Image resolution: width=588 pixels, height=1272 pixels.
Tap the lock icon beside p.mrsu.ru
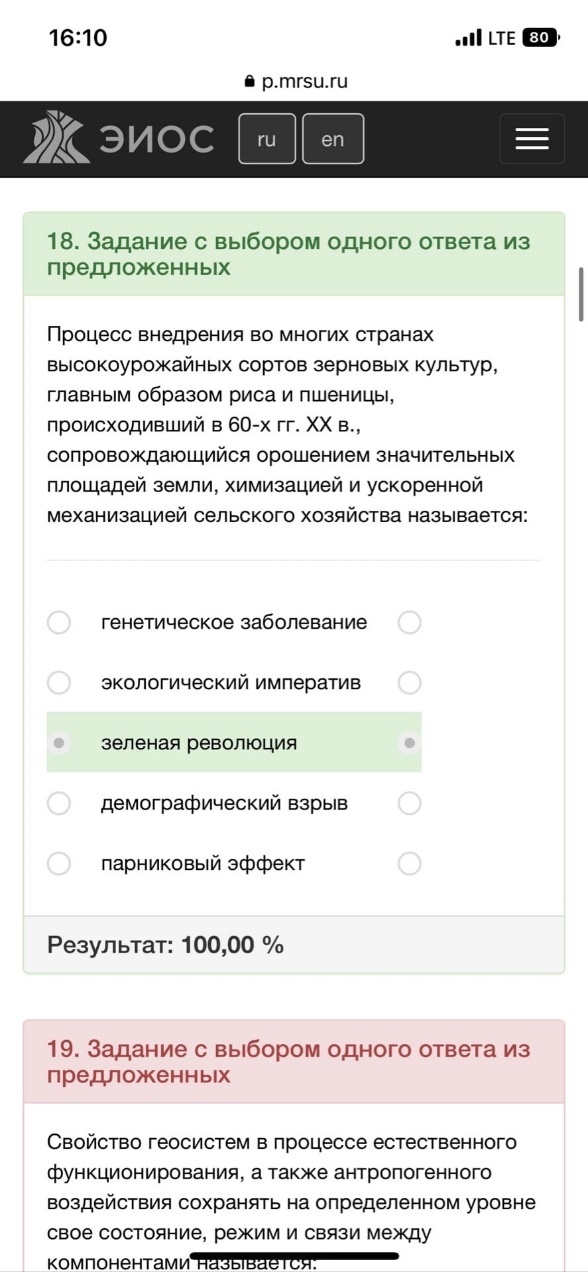[249, 82]
